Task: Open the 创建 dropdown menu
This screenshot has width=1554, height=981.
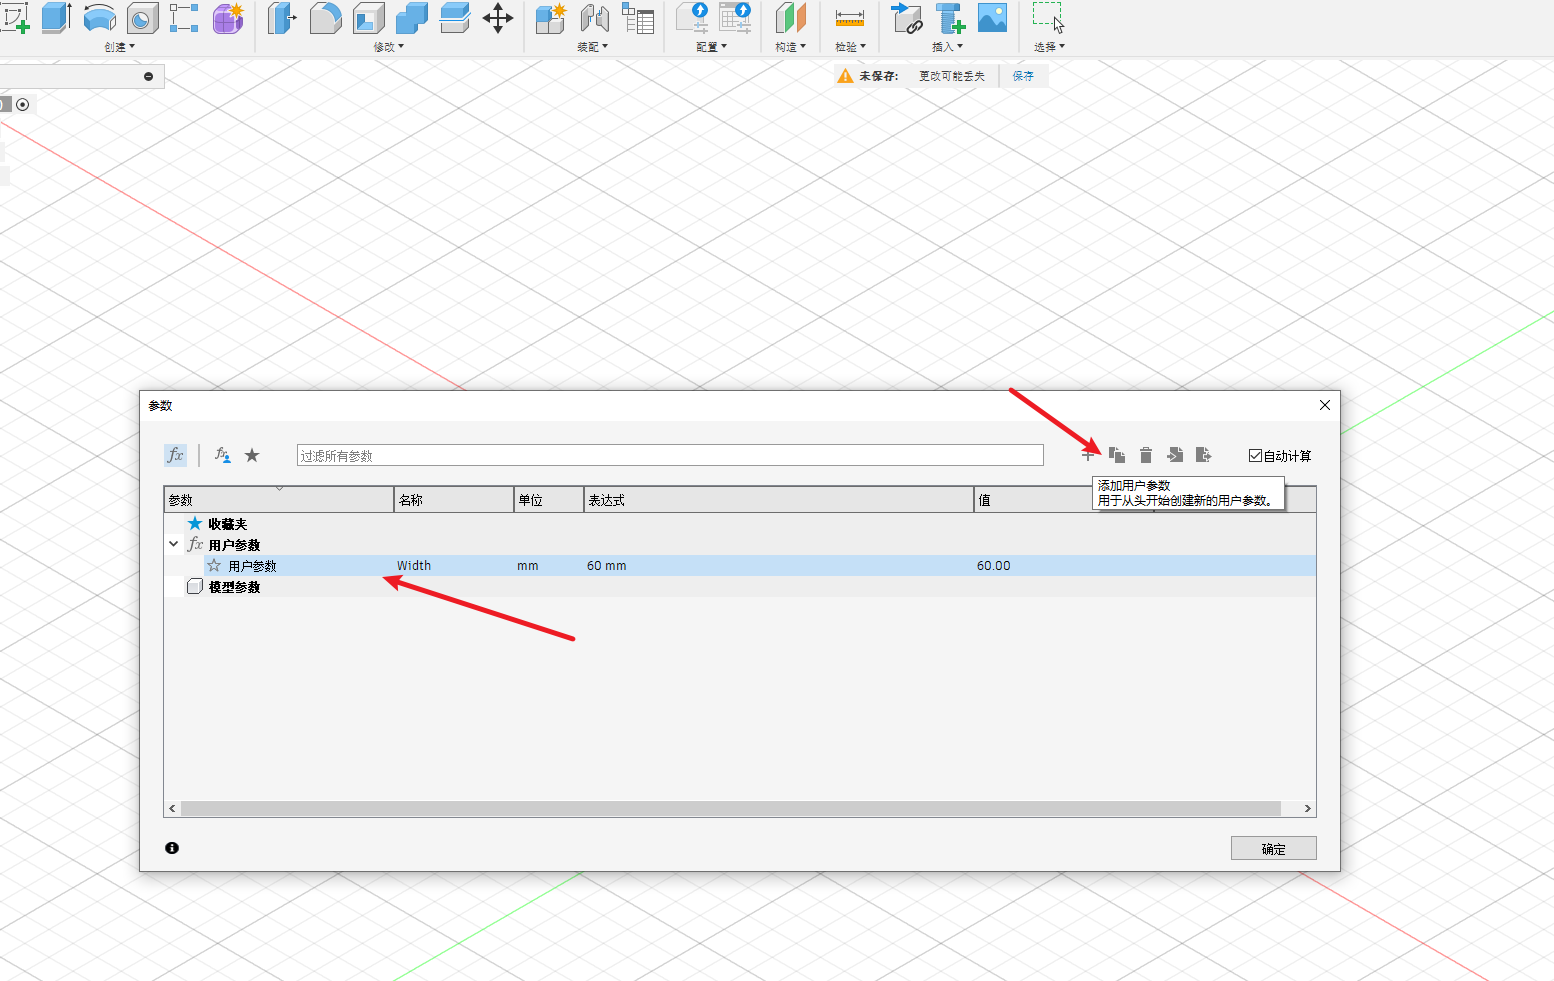Action: tap(119, 47)
